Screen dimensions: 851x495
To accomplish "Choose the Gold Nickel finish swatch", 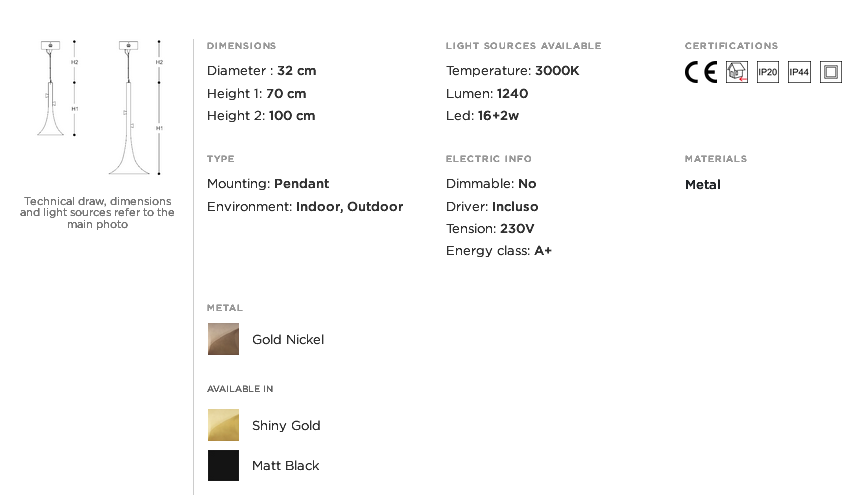I will point(223,339).
